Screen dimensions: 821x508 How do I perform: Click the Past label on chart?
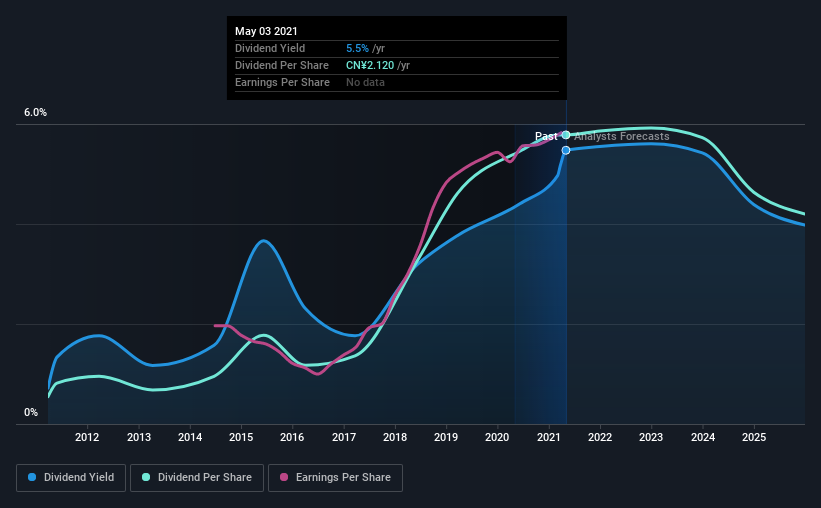(x=546, y=136)
